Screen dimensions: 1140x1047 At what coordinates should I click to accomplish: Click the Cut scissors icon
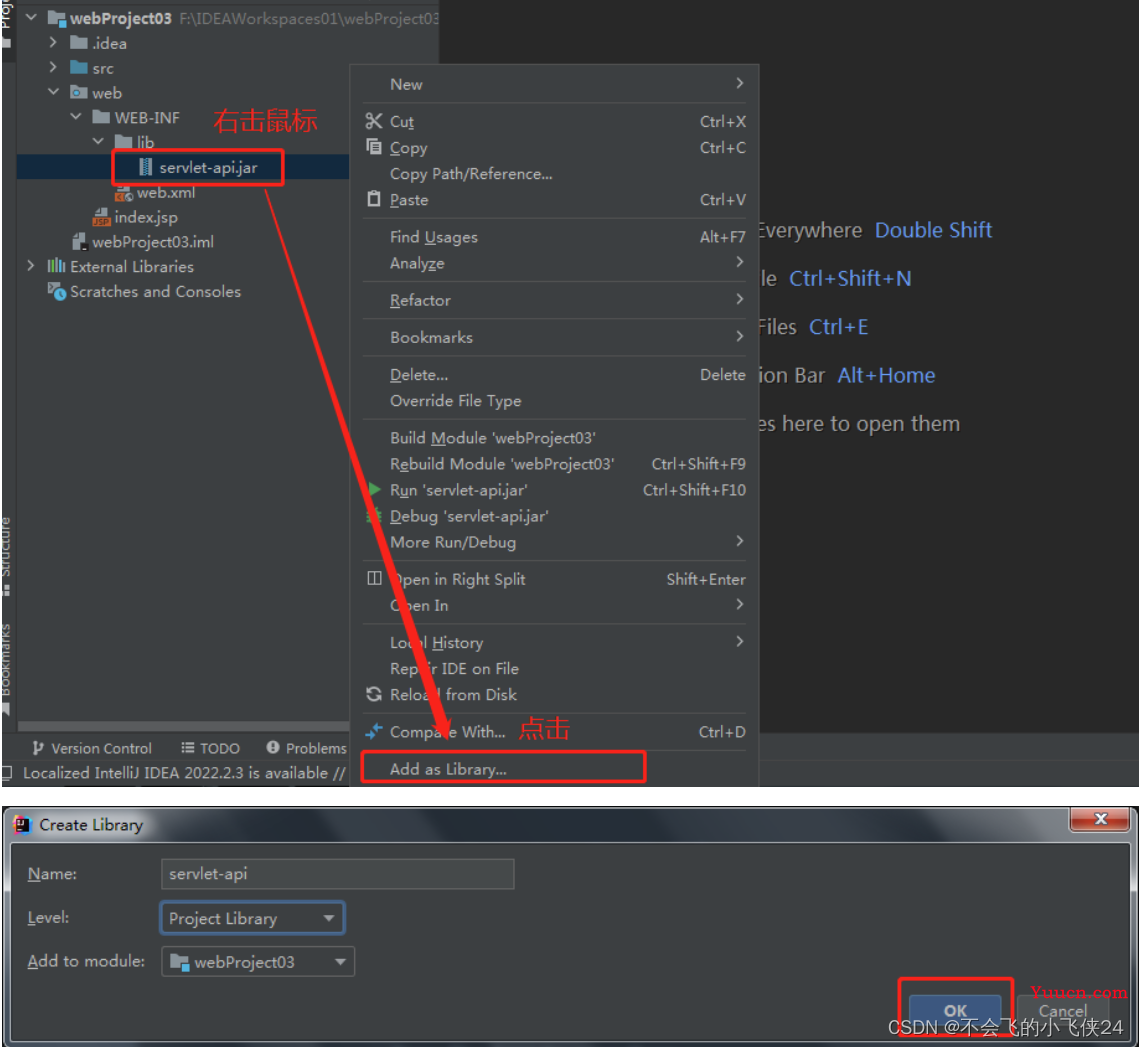[374, 121]
